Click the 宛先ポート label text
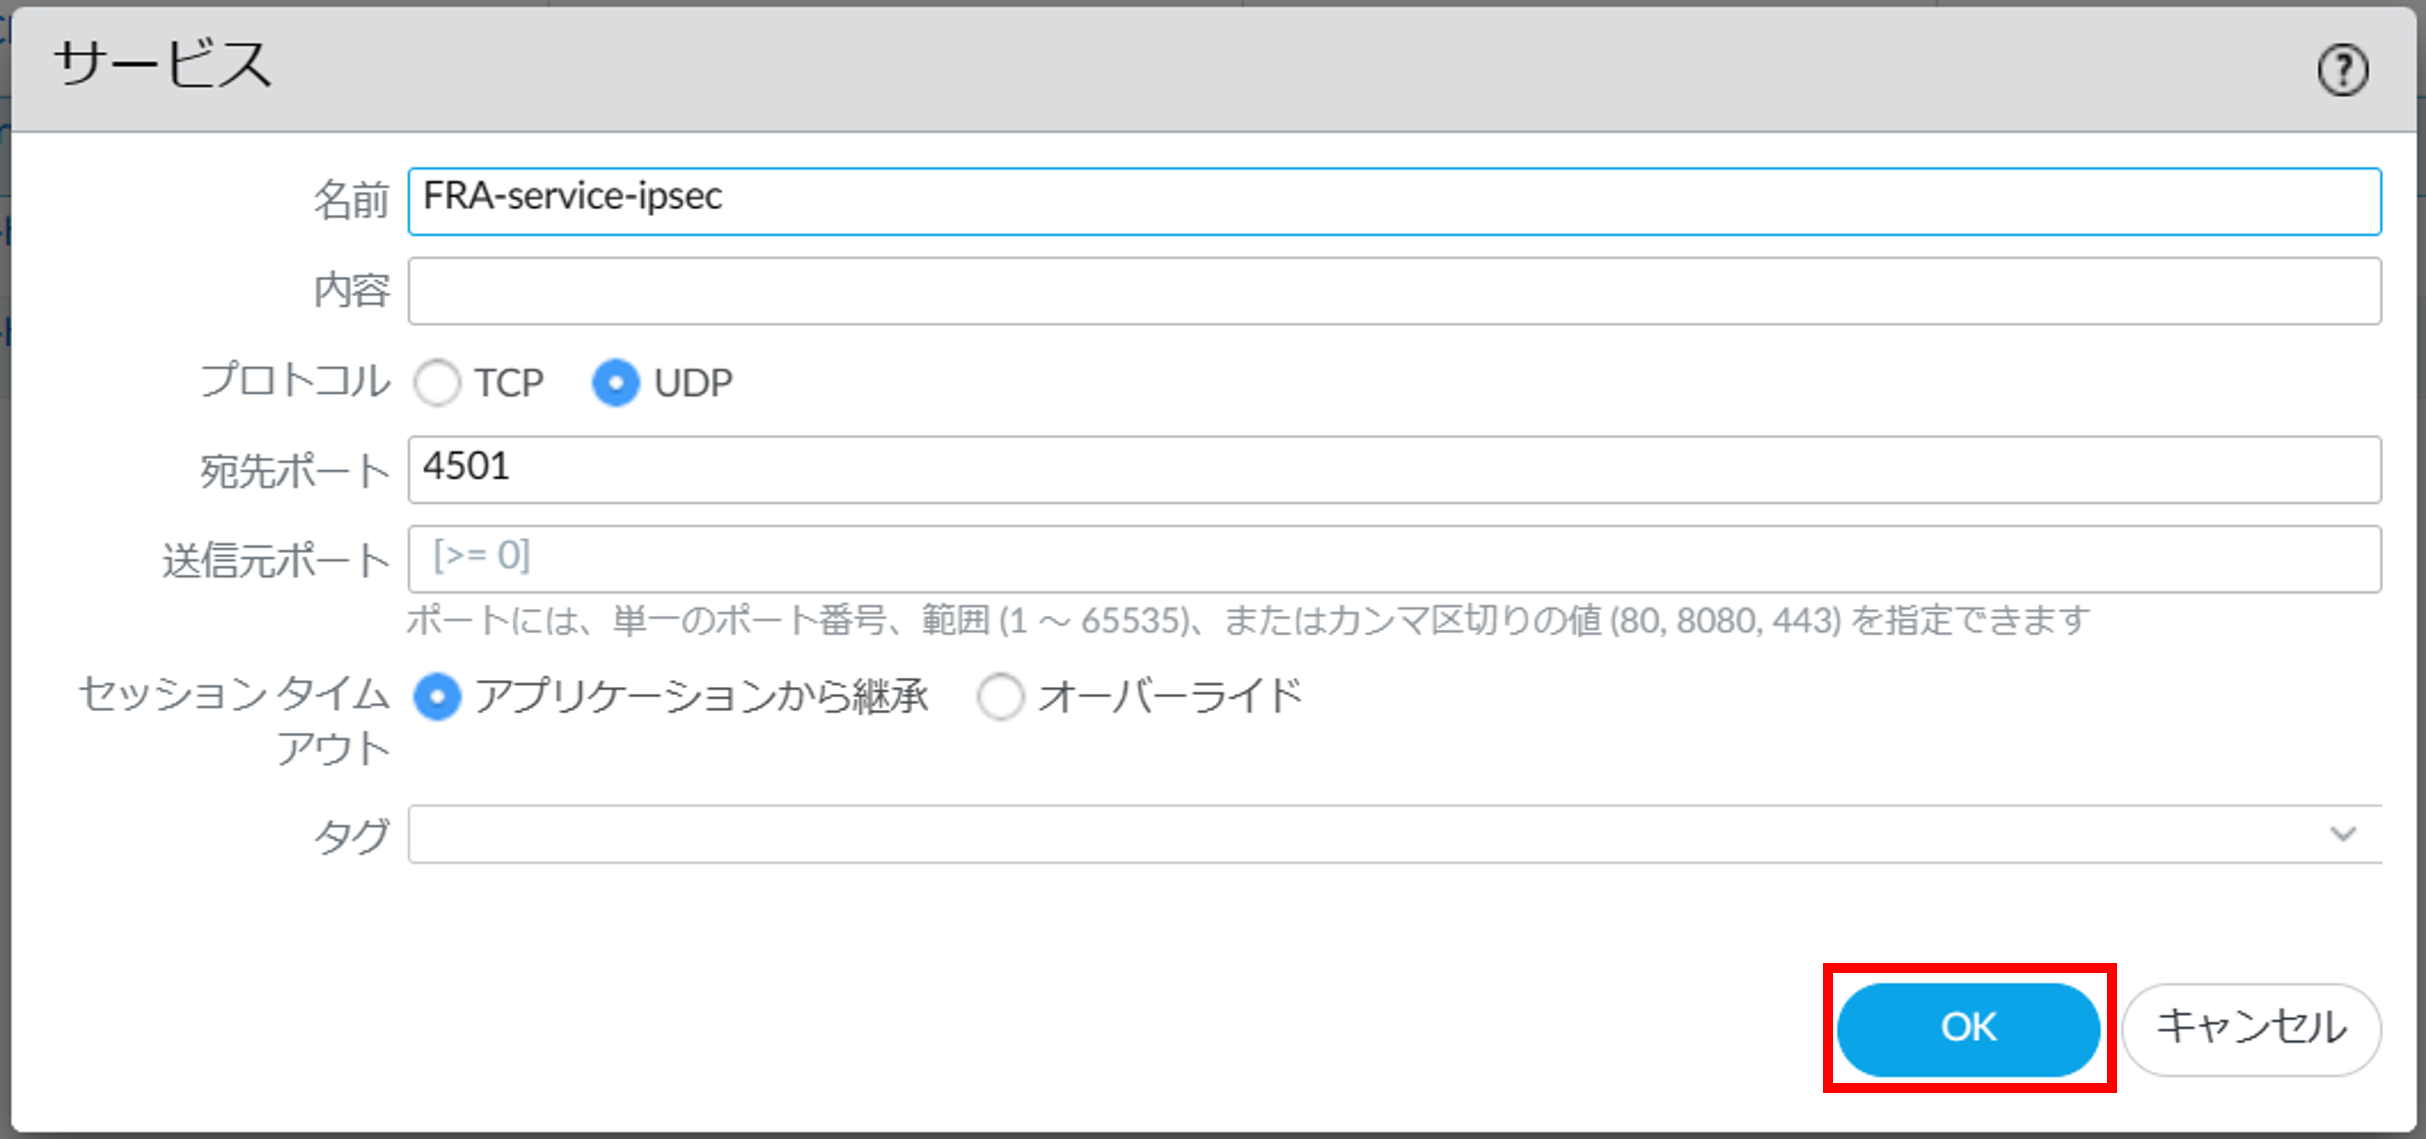Screen dimensions: 2426x1139 (295, 471)
